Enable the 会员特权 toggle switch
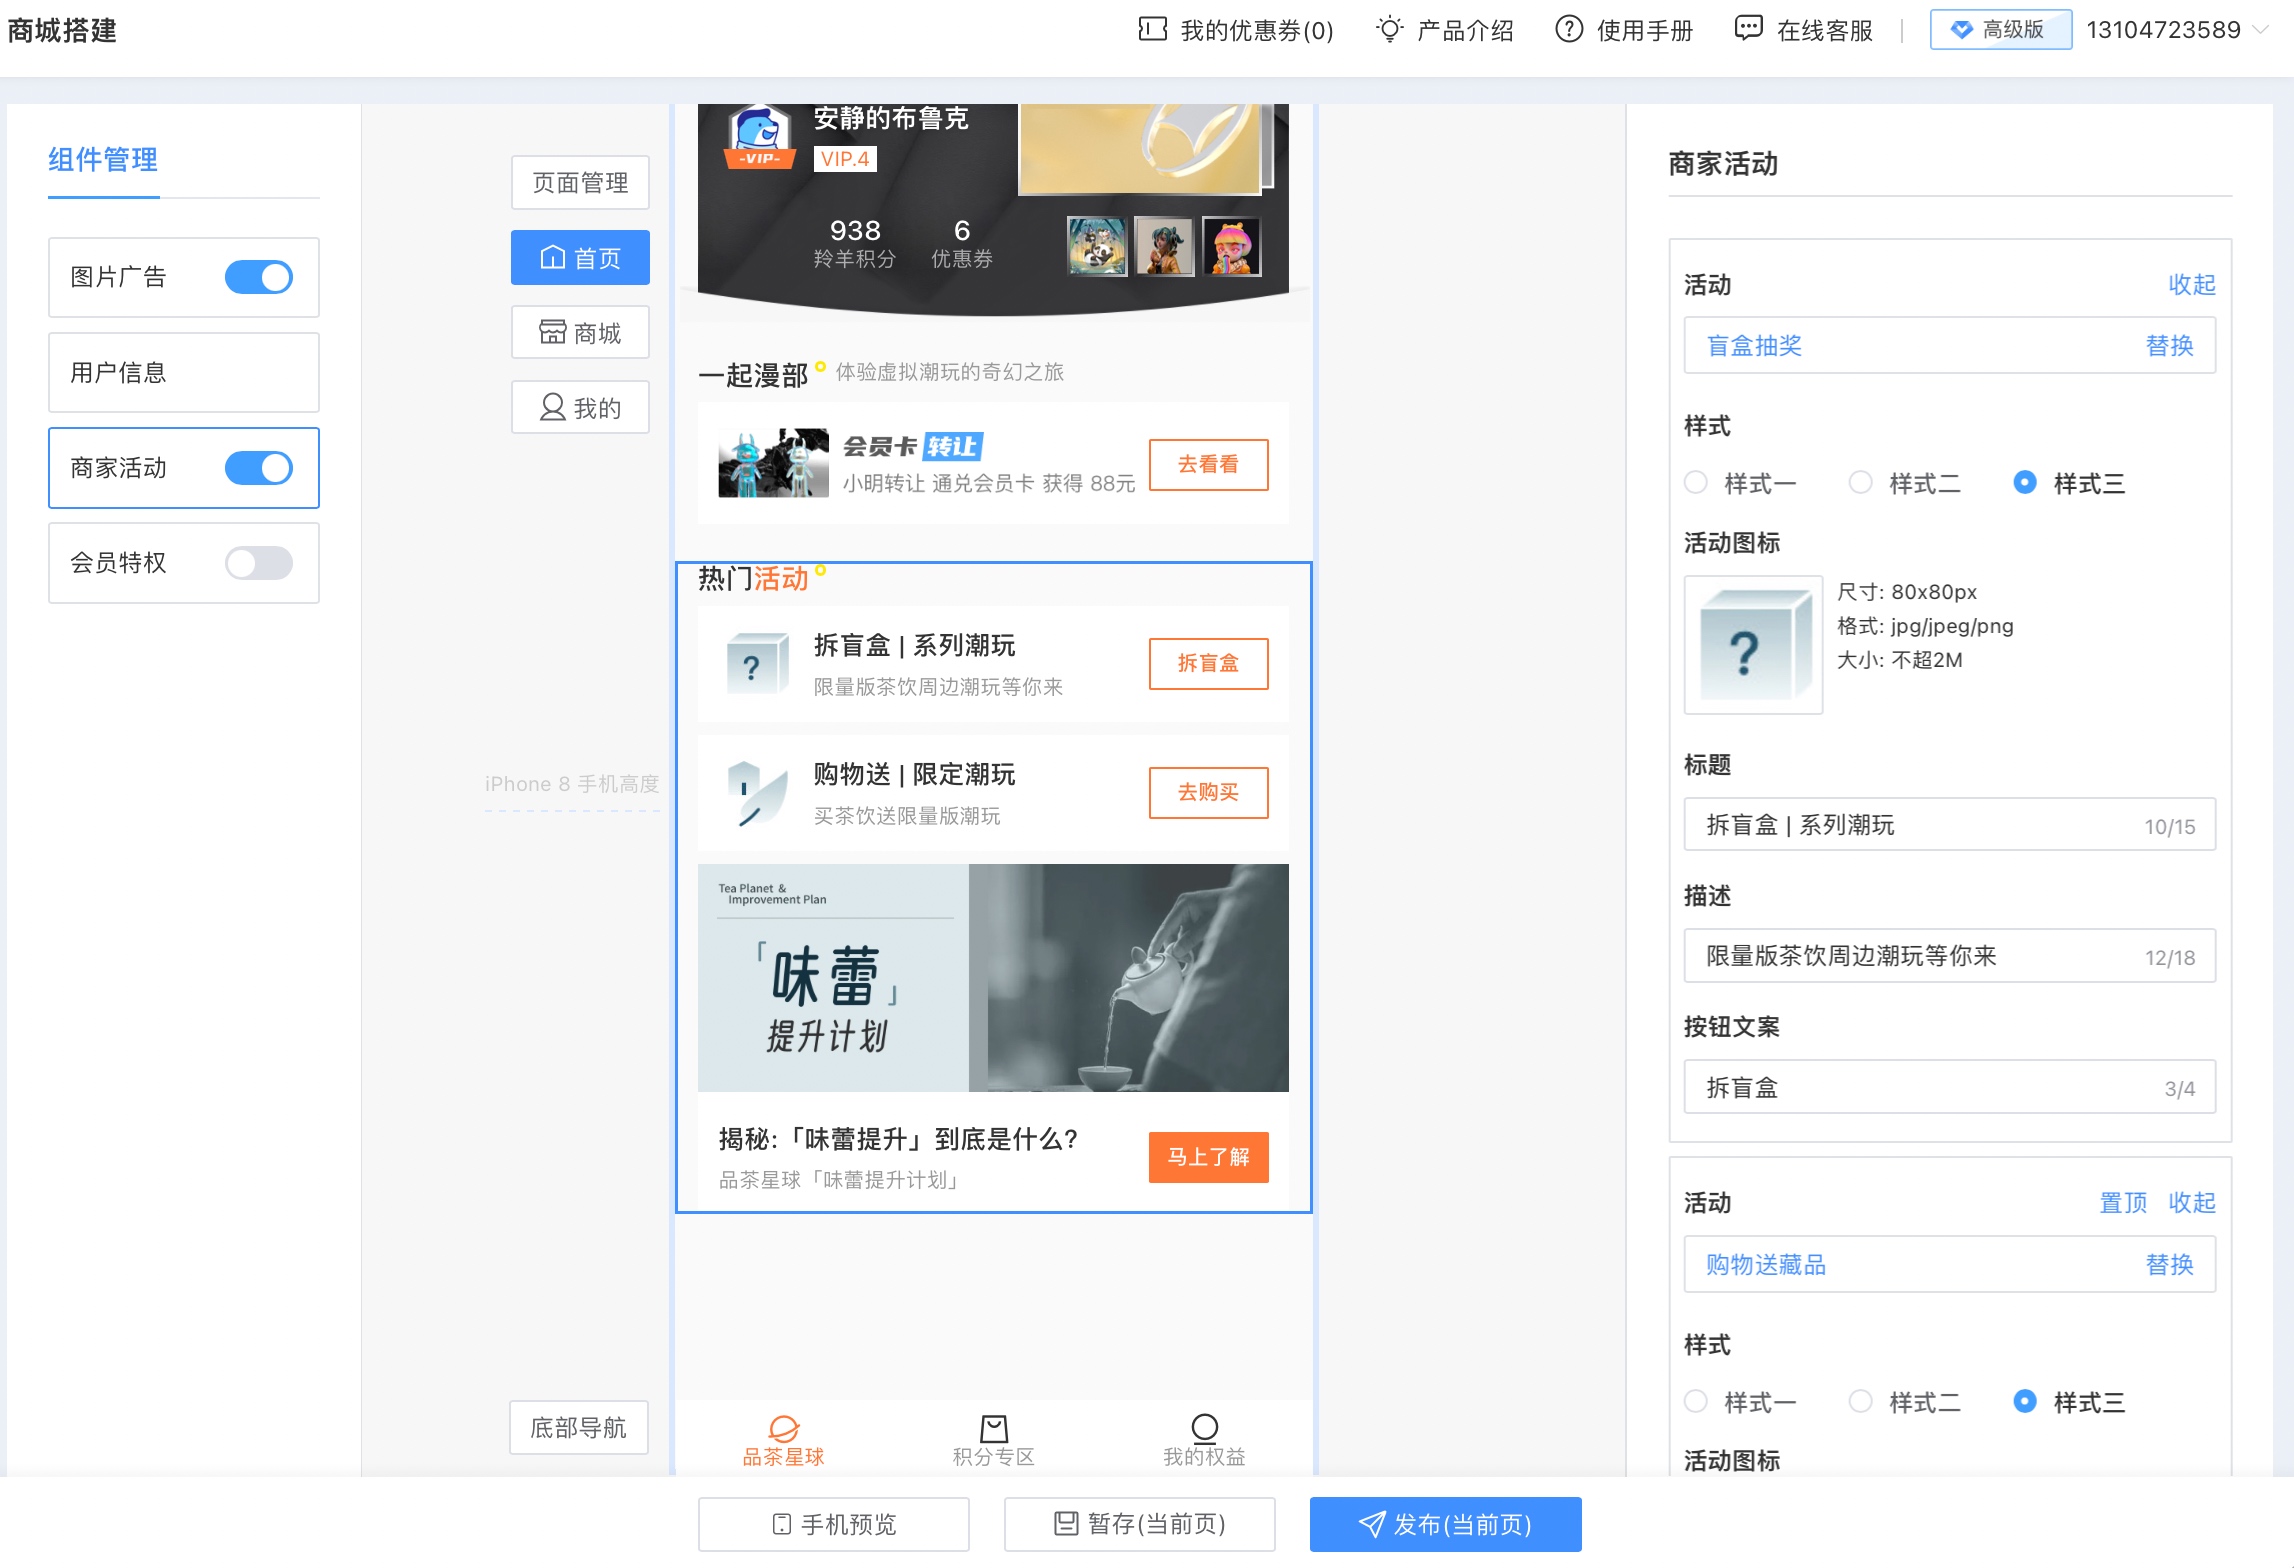This screenshot has width=2294, height=1568. pyautogui.click(x=259, y=563)
